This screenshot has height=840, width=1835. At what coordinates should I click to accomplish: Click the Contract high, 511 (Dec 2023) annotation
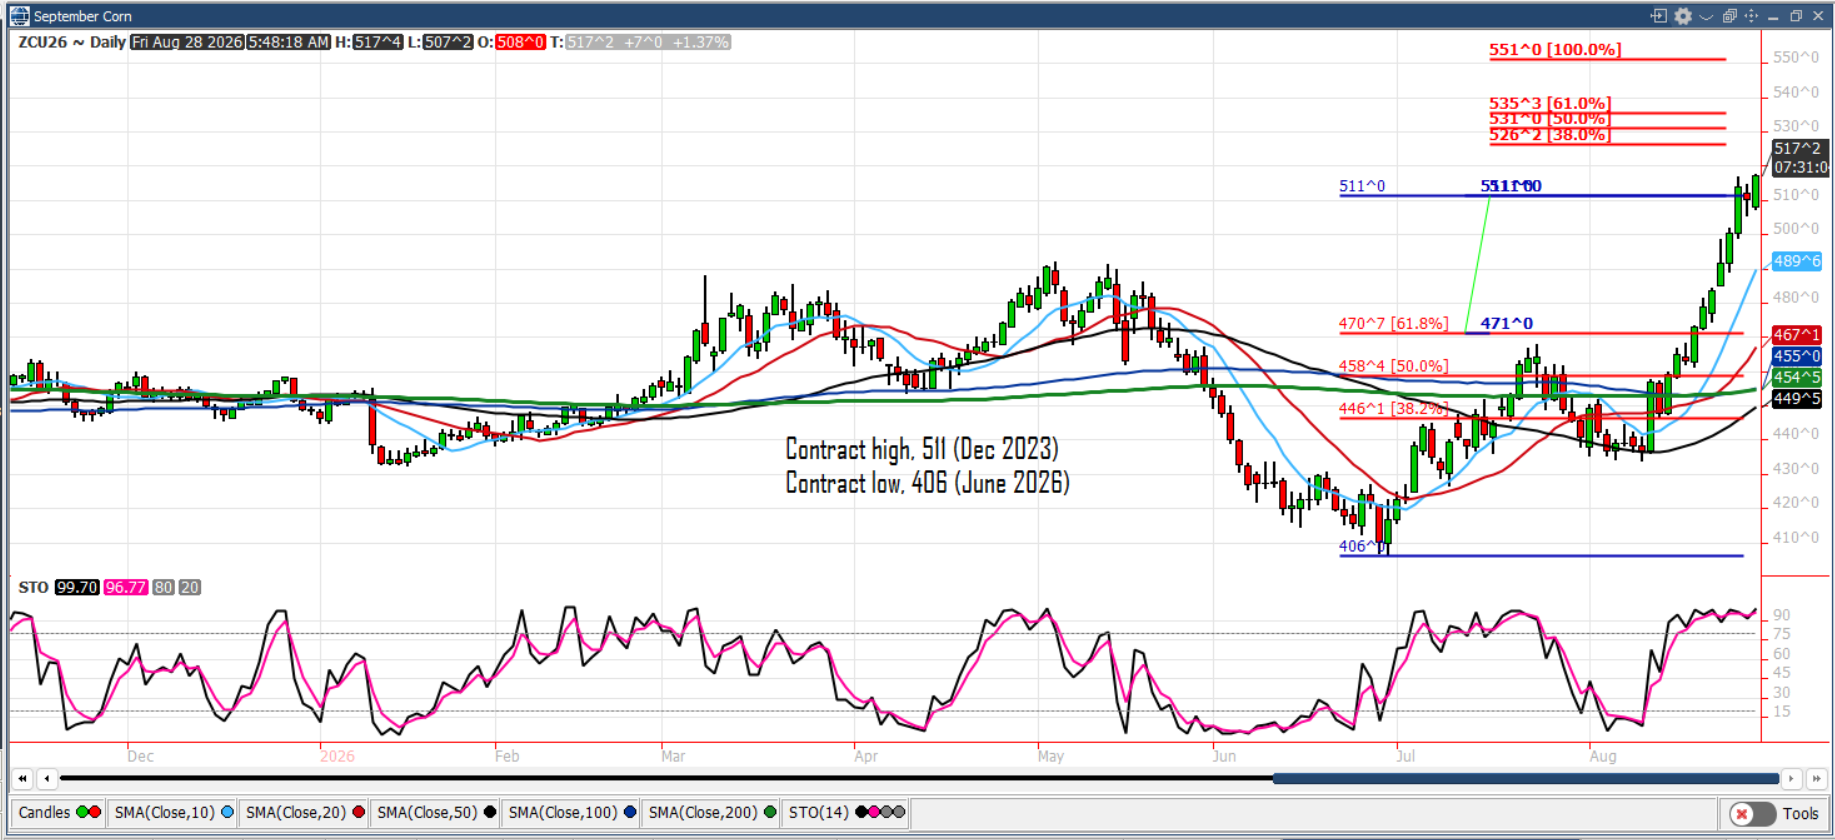(921, 449)
